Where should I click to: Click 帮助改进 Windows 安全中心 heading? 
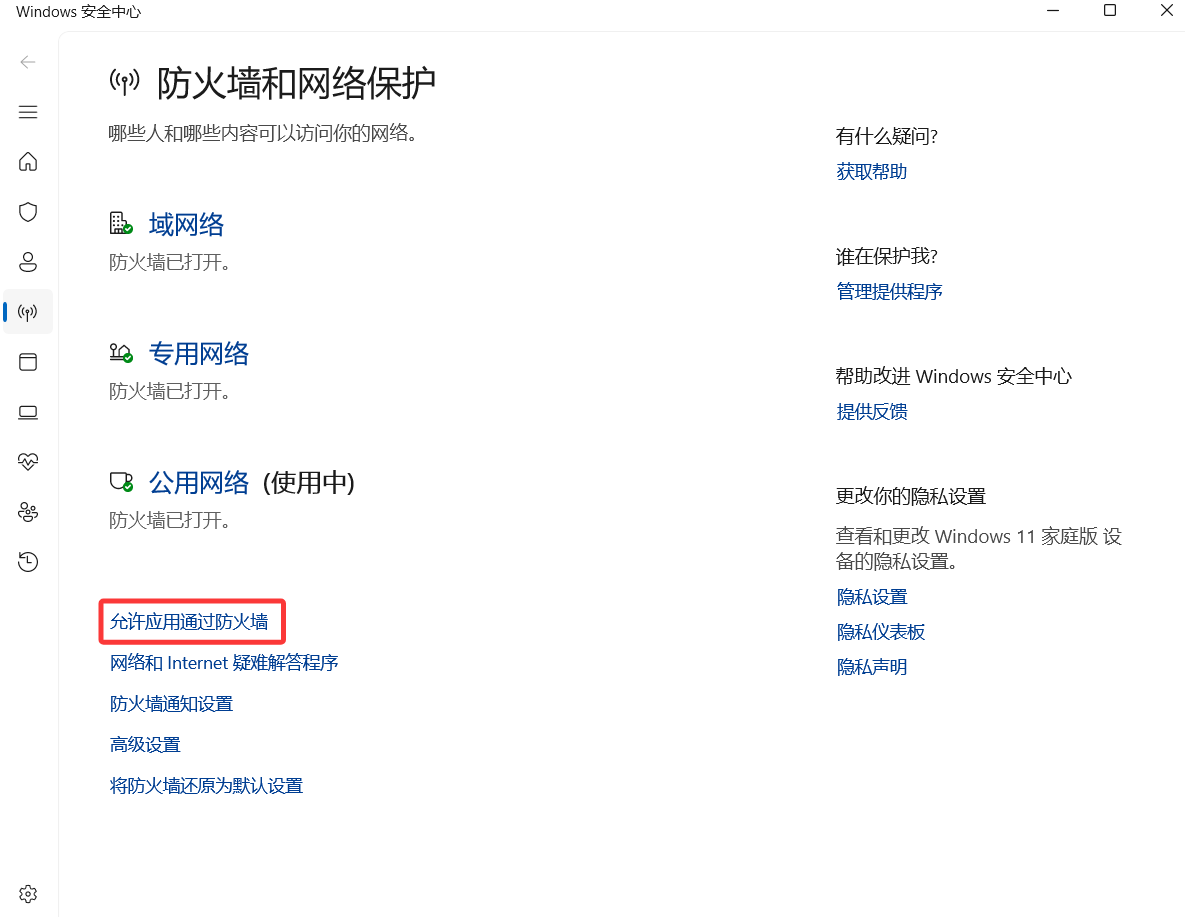(954, 376)
